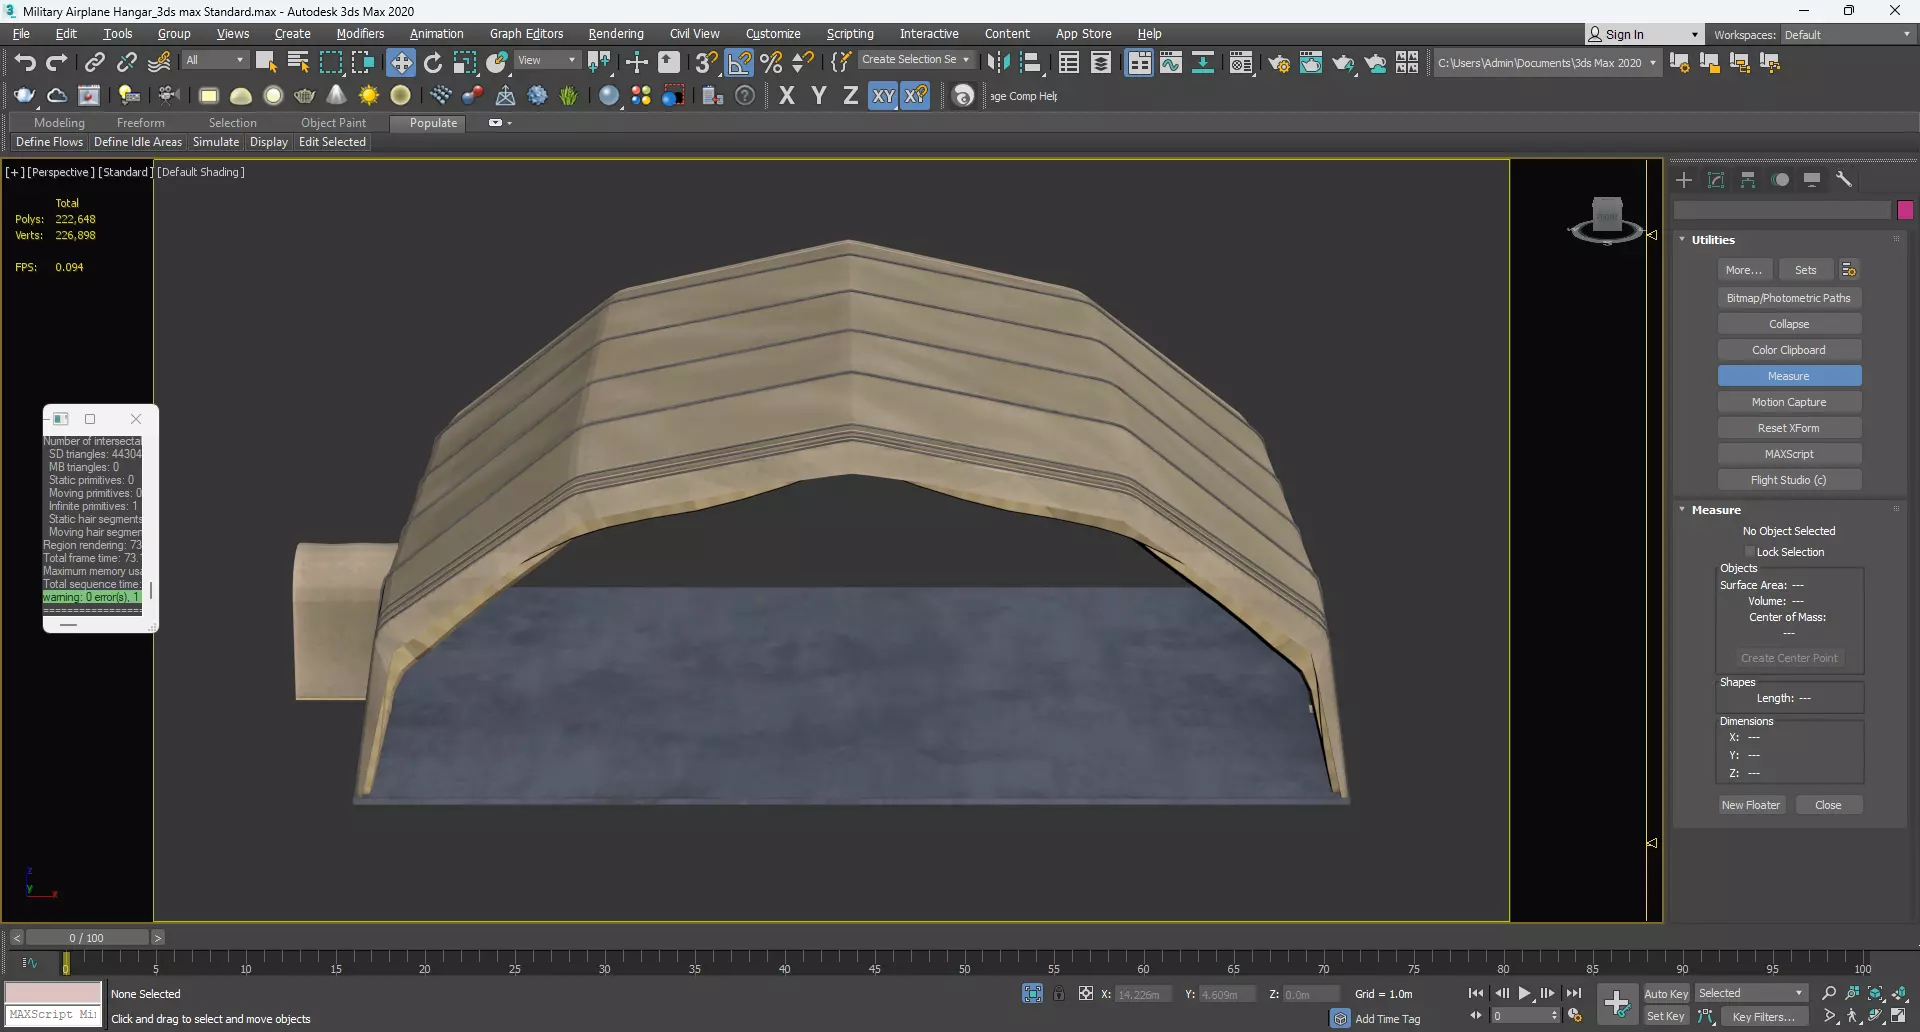Open the Sign In dropdown

[1643, 34]
